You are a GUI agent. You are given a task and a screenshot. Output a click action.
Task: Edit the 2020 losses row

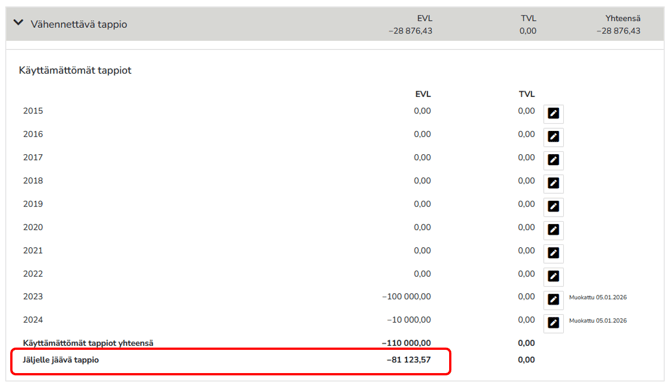tap(553, 230)
